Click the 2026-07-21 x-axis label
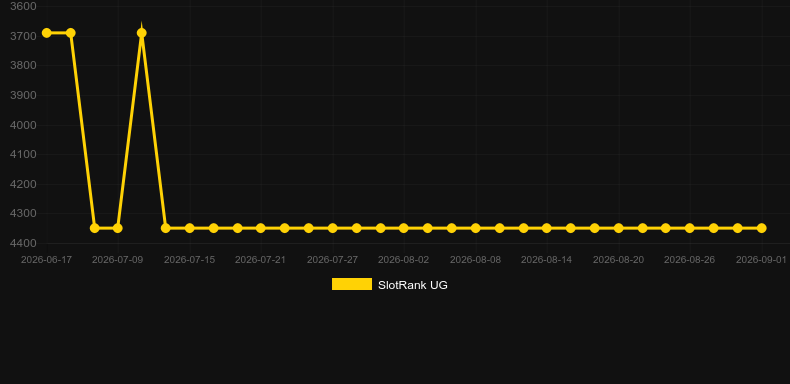Image resolution: width=790 pixels, height=384 pixels. pyautogui.click(x=260, y=260)
